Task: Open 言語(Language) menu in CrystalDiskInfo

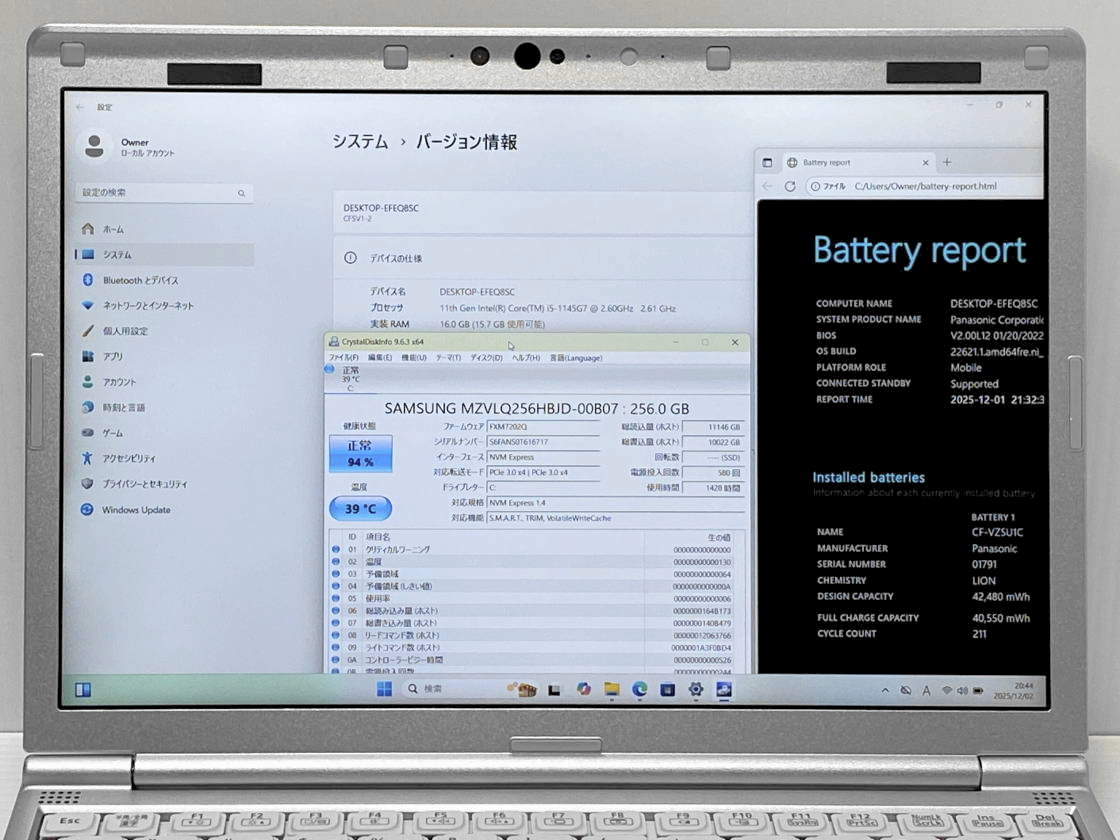Action: point(576,357)
